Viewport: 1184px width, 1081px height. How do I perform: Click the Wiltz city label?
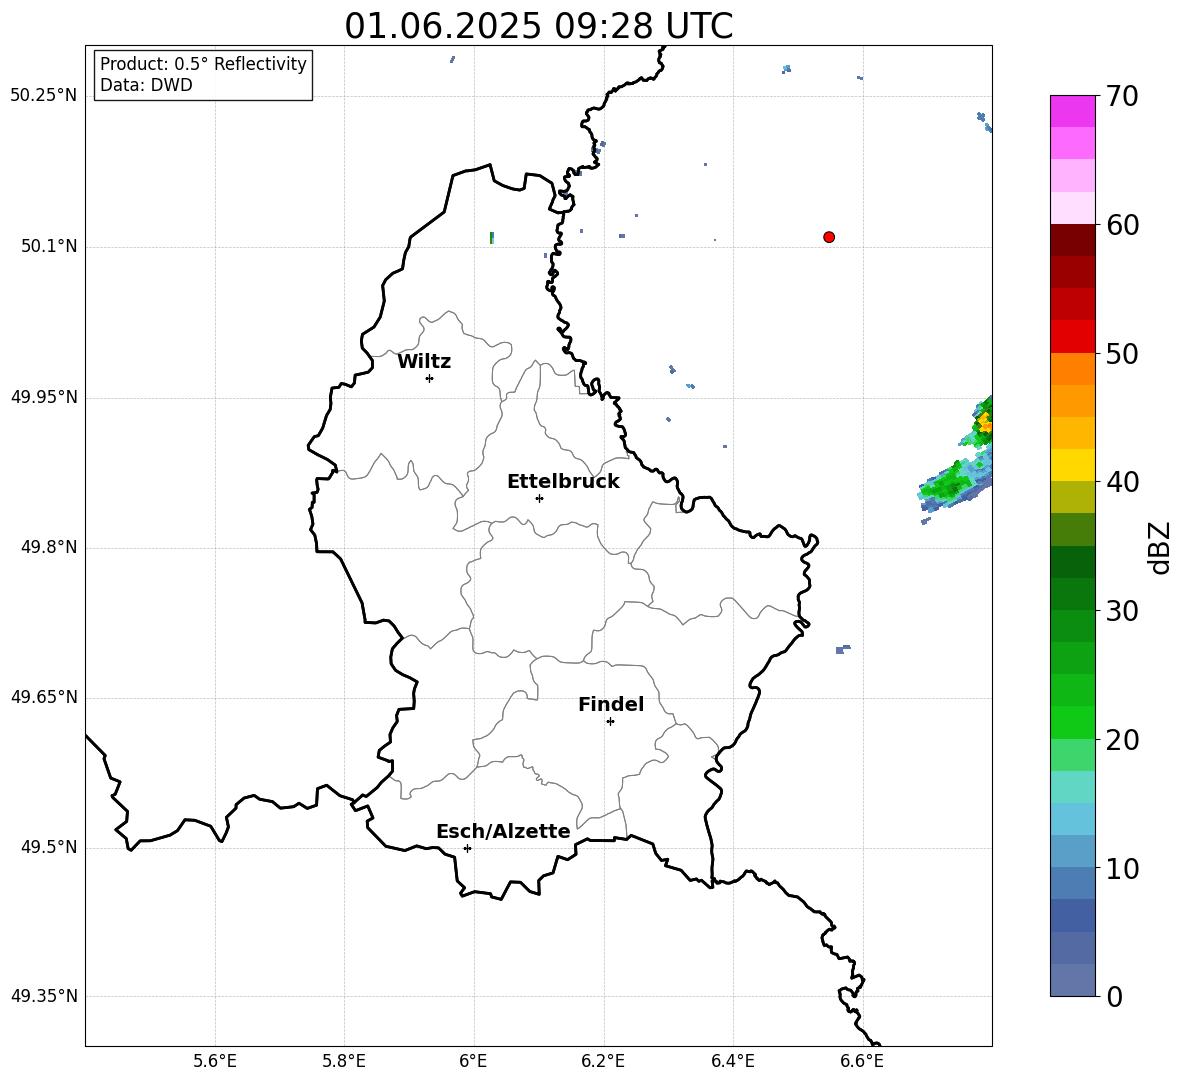424,362
